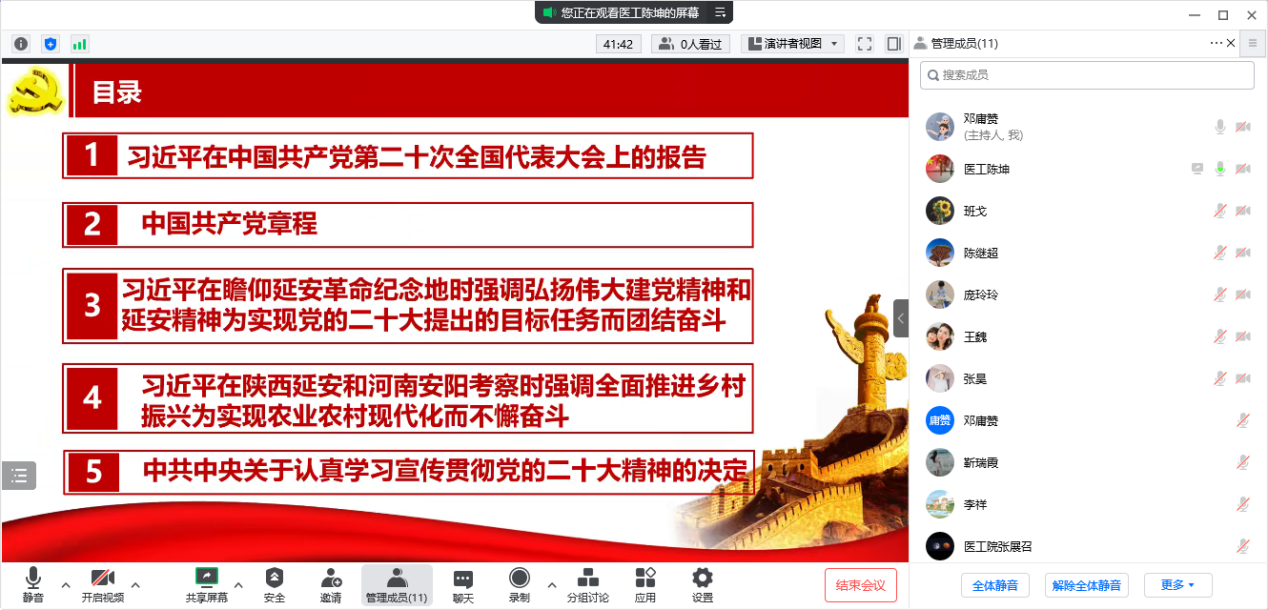Open the Apps (应用) icon

(645, 585)
